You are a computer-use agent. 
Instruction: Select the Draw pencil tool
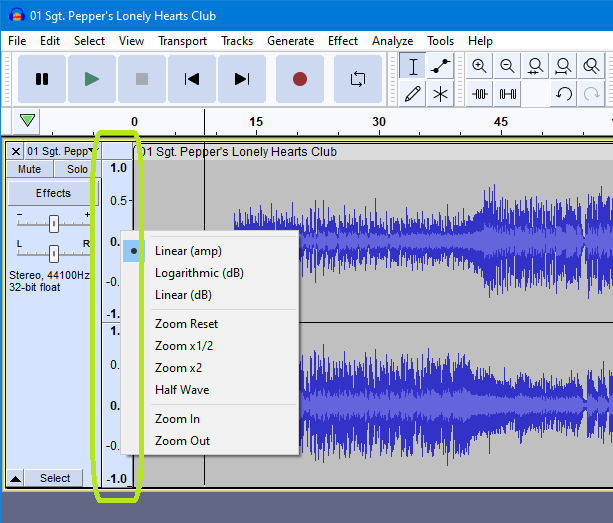[412, 94]
